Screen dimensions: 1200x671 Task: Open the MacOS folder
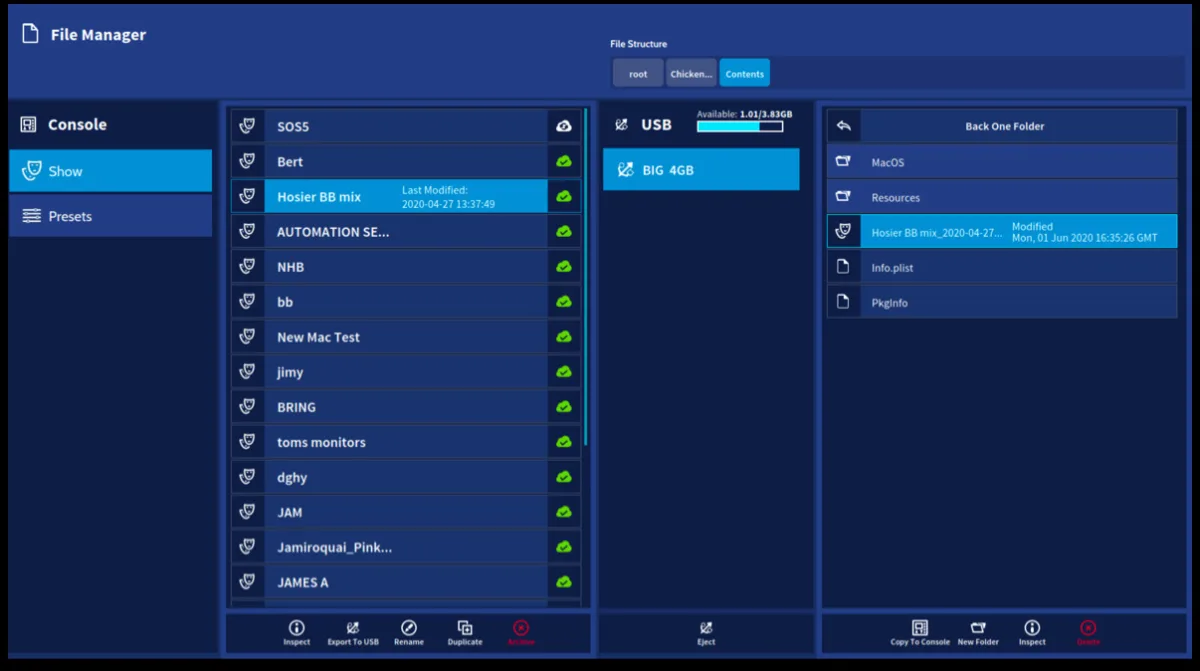click(1002, 162)
